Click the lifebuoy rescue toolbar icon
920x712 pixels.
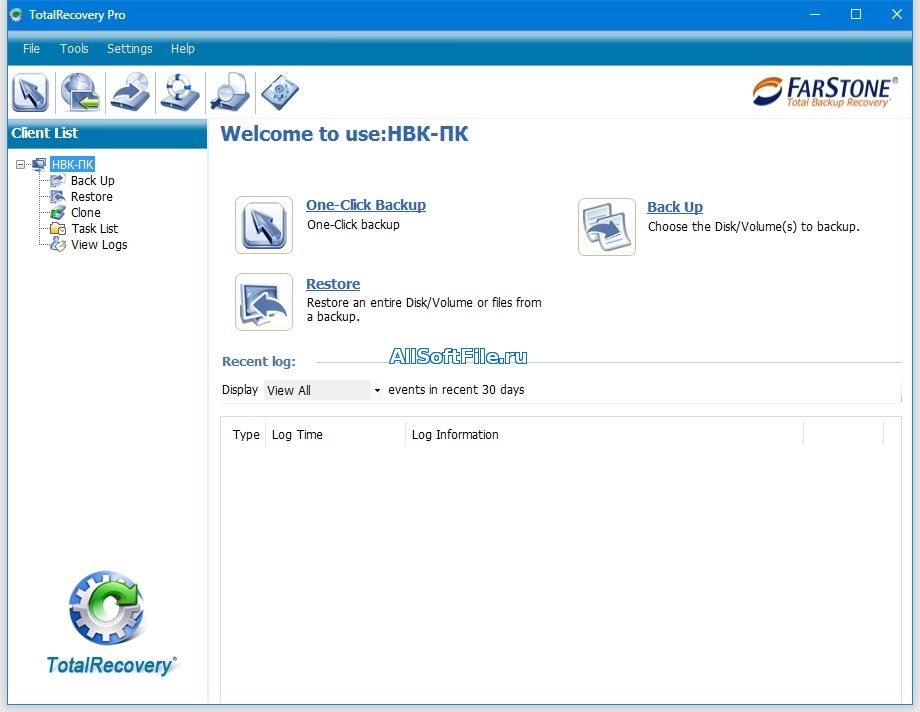pos(181,93)
